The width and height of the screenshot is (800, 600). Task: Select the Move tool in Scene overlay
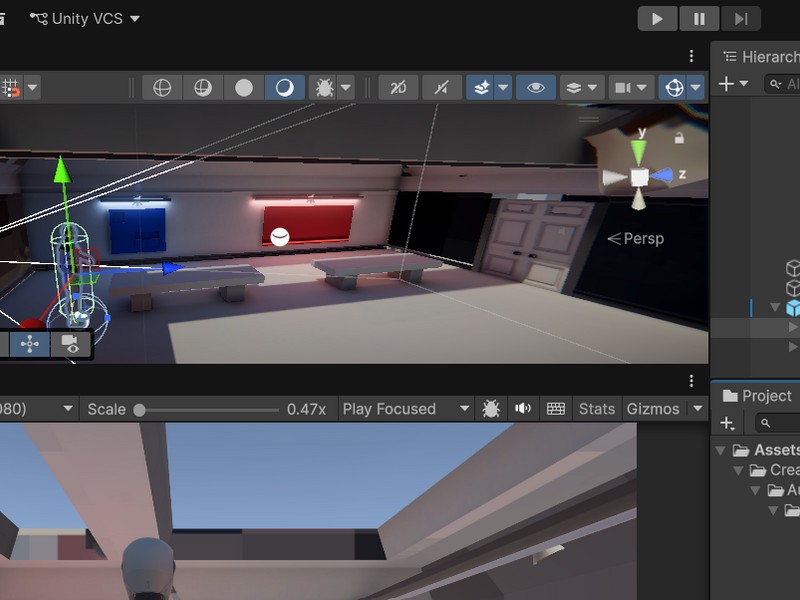[x=30, y=344]
